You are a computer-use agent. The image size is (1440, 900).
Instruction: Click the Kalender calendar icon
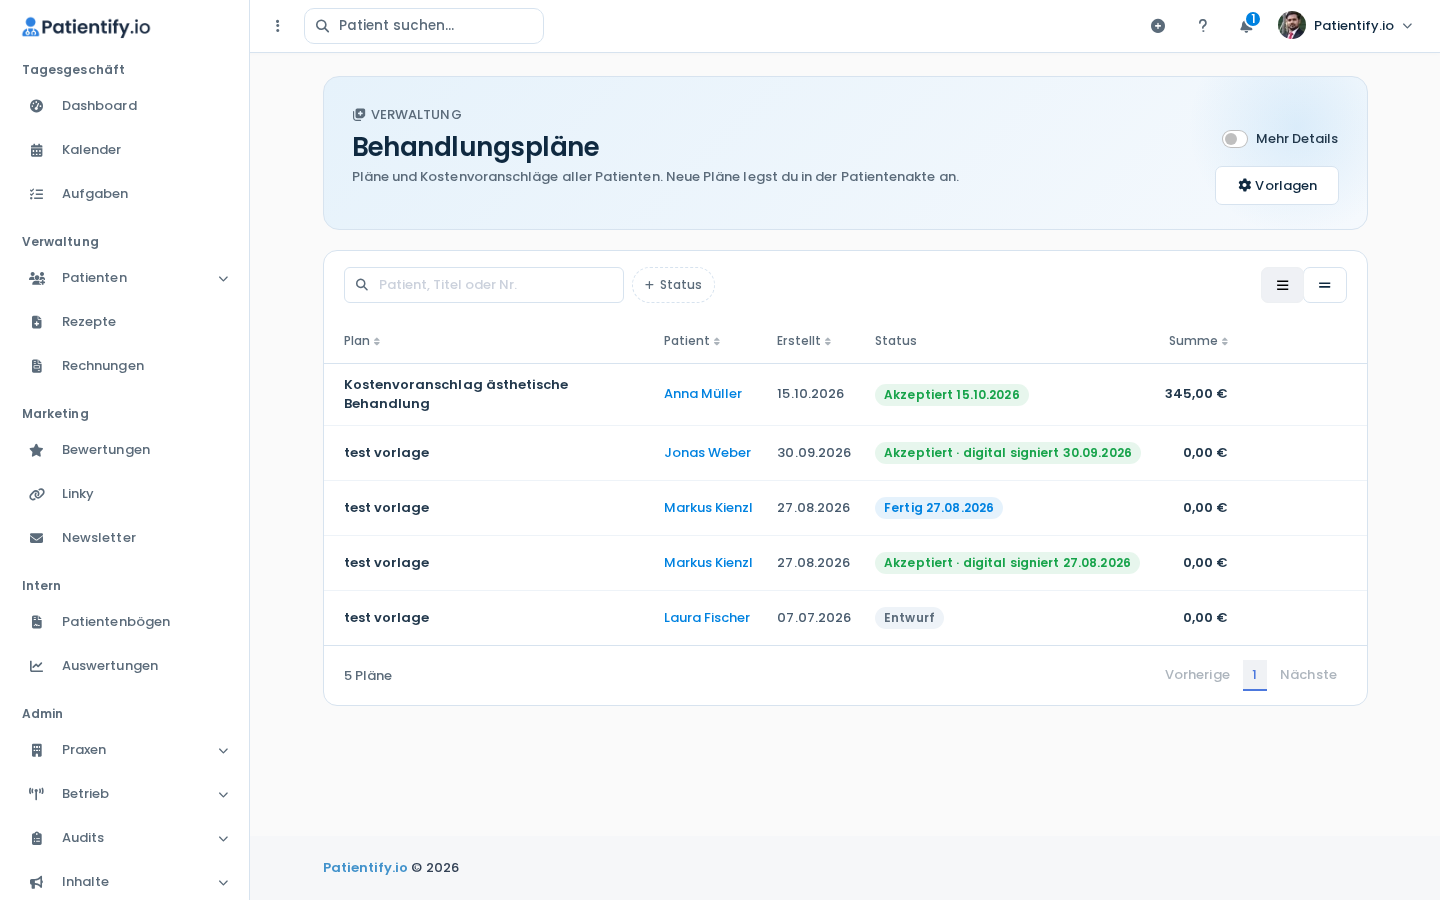coord(37,150)
